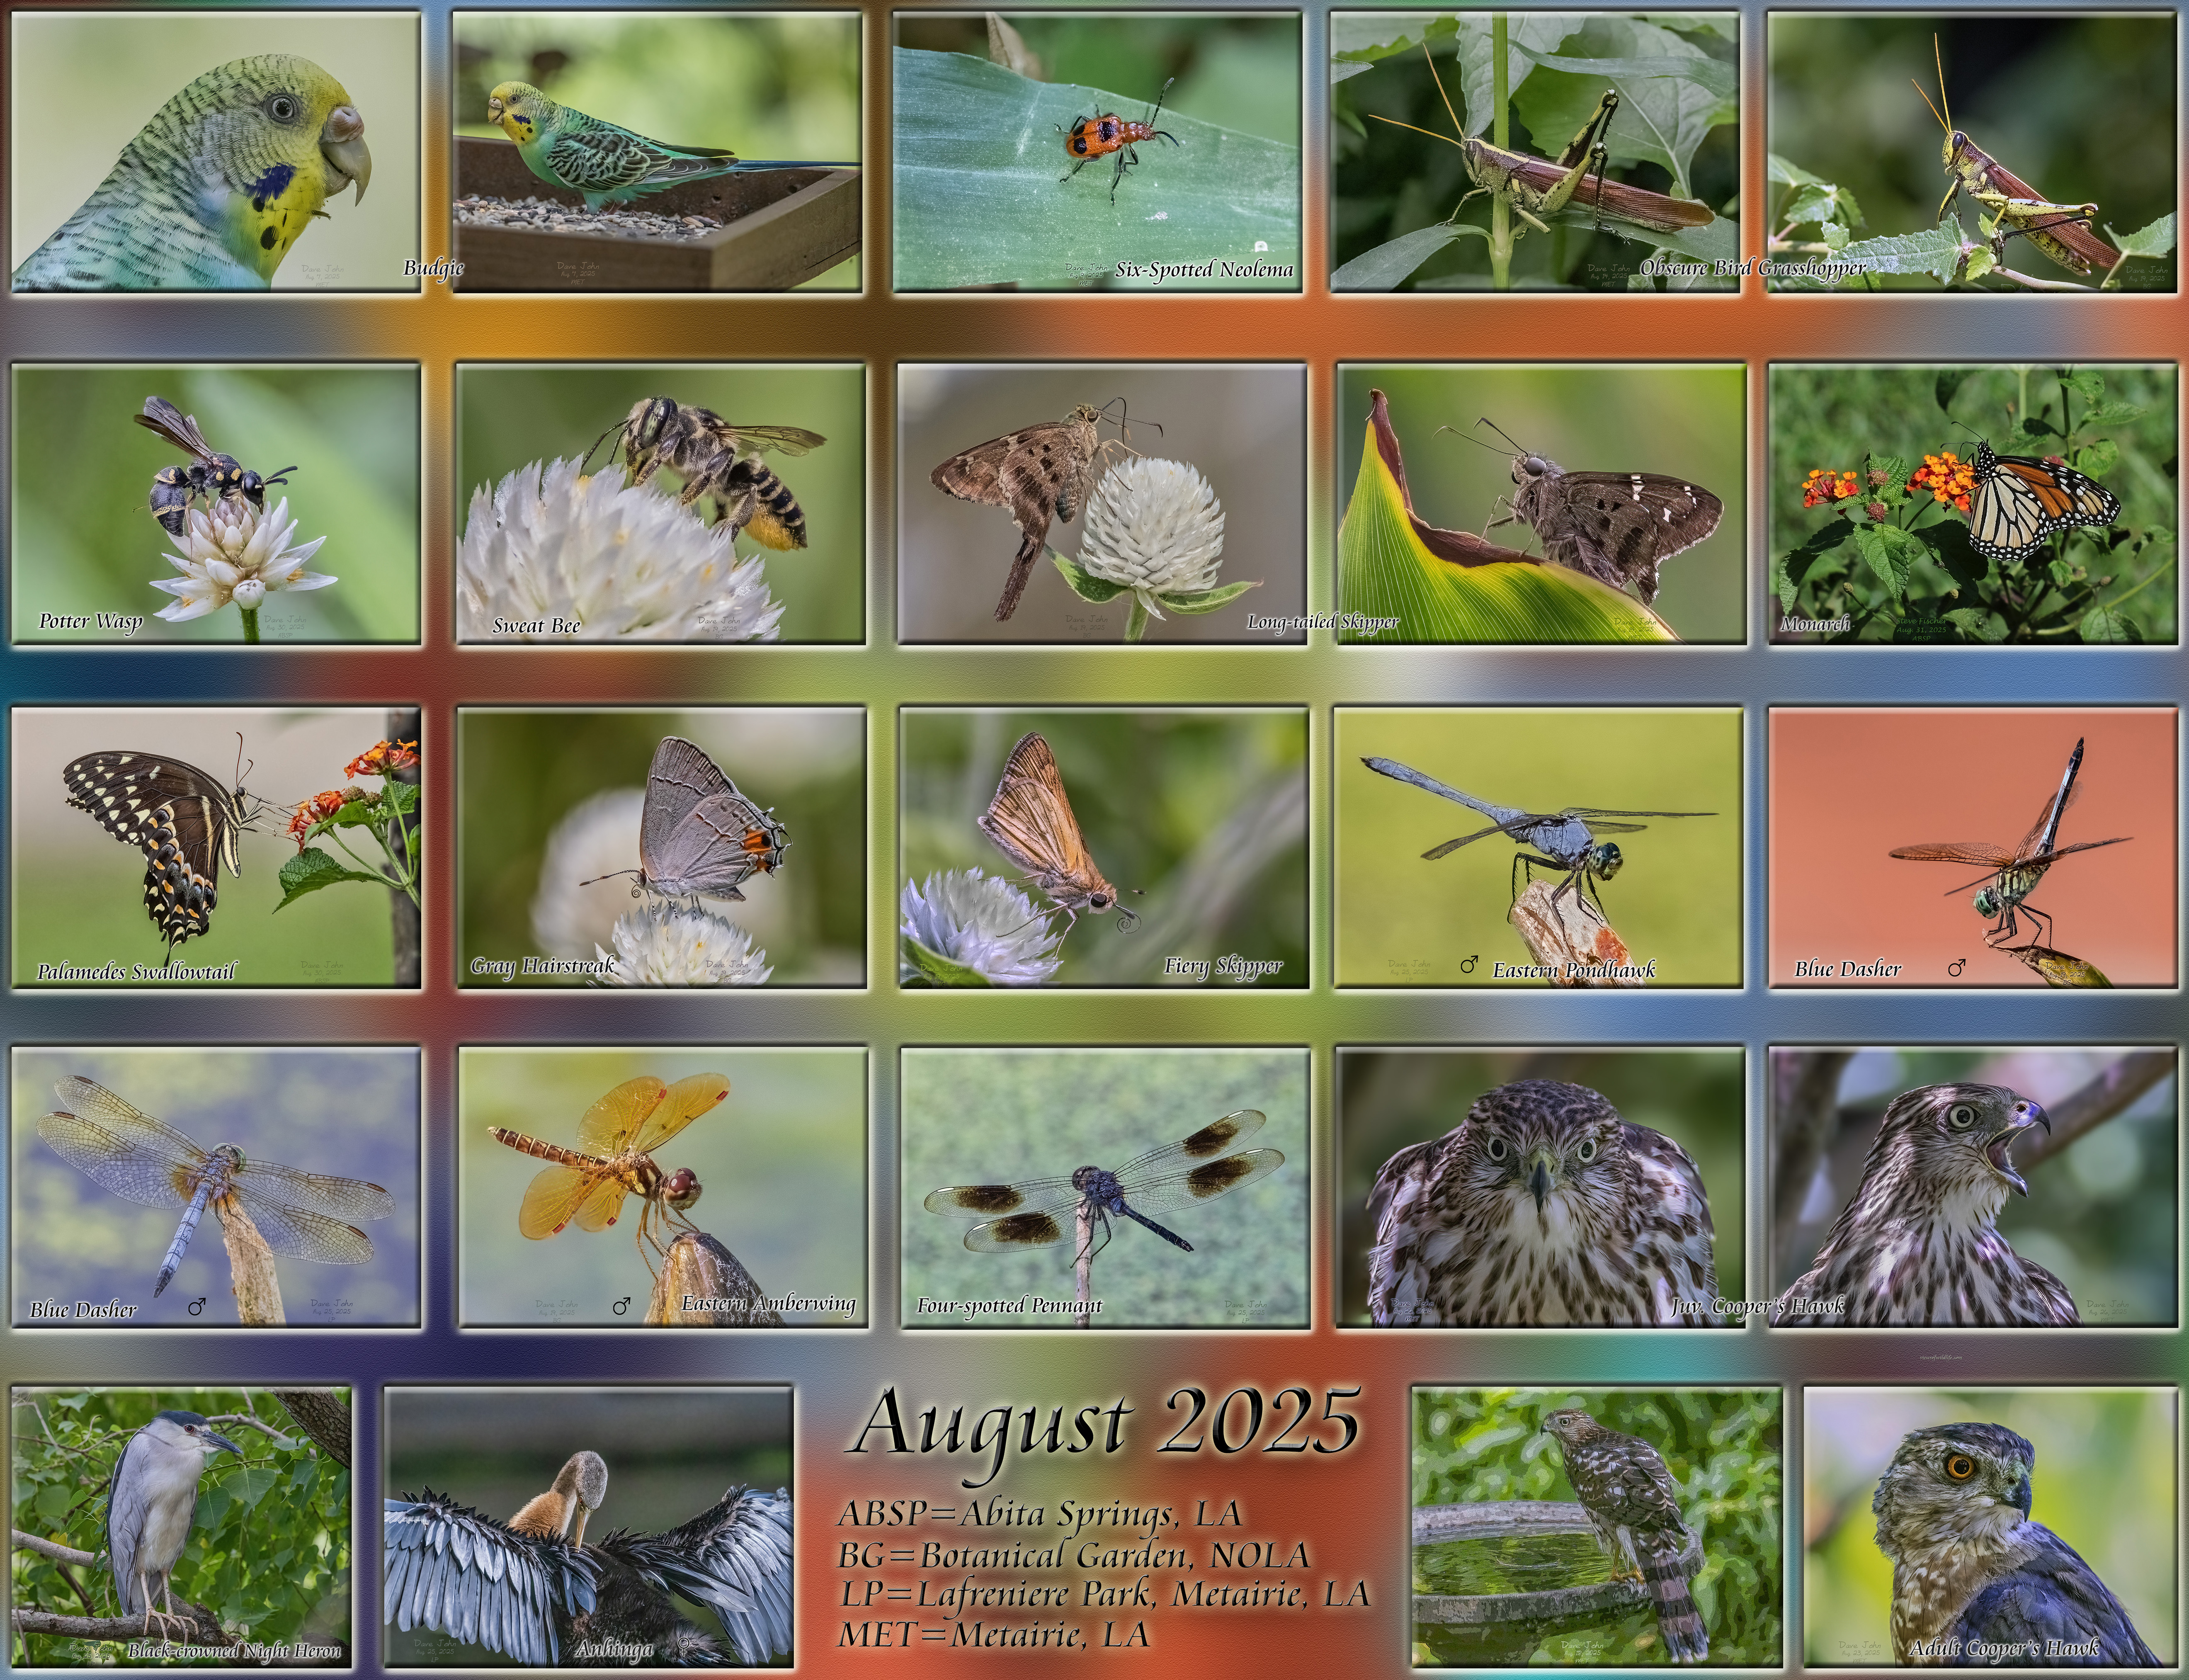The width and height of the screenshot is (2189, 1680).
Task: Select the Four-spotted Pennant photo
Action: coord(1104,1186)
